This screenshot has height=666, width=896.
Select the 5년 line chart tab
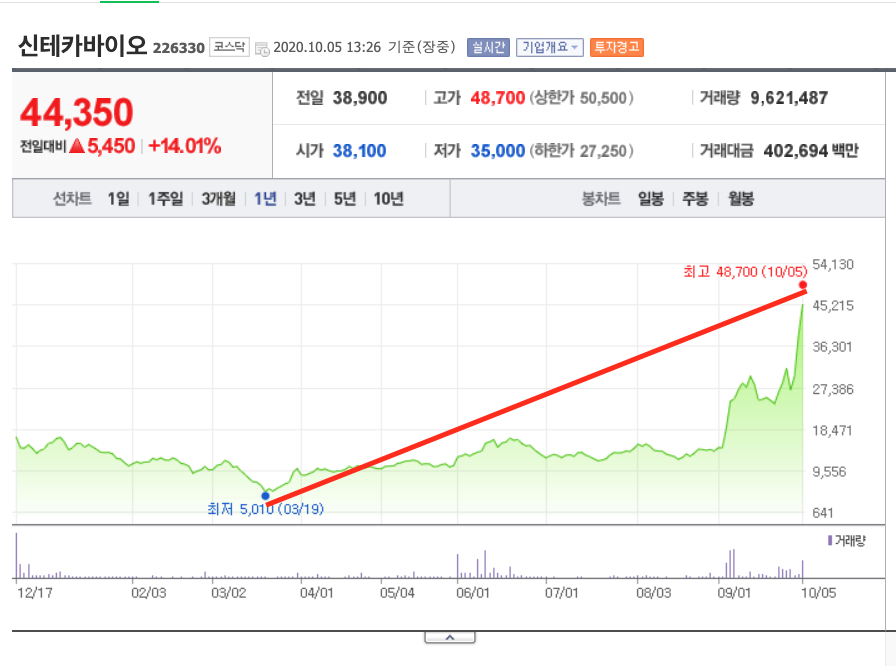(345, 199)
